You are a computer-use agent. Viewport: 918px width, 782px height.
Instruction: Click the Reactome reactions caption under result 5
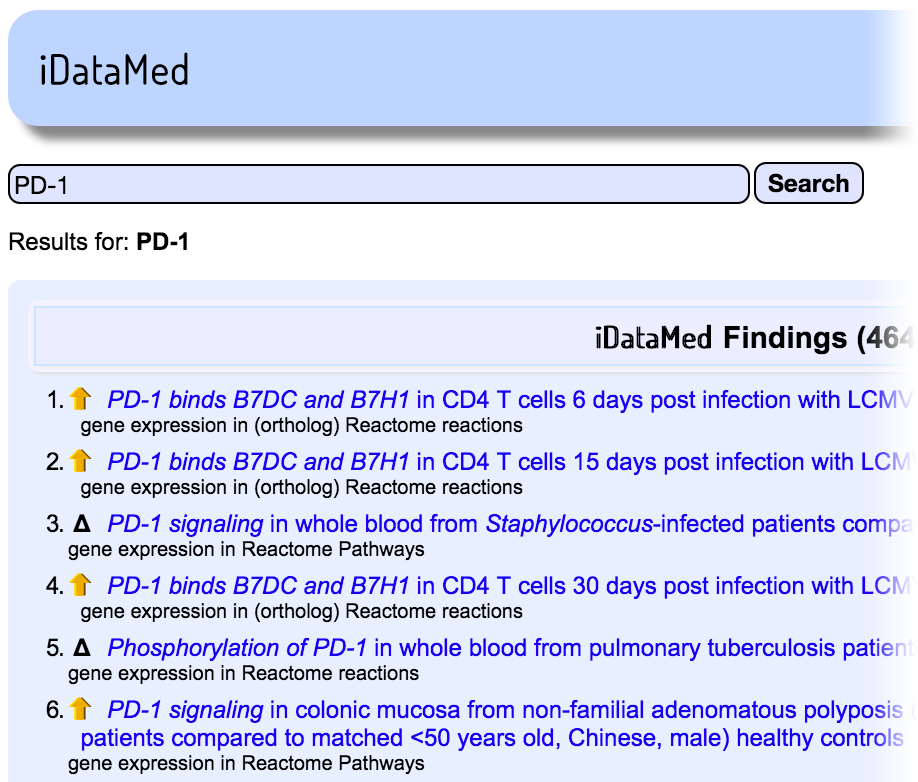coord(243,673)
